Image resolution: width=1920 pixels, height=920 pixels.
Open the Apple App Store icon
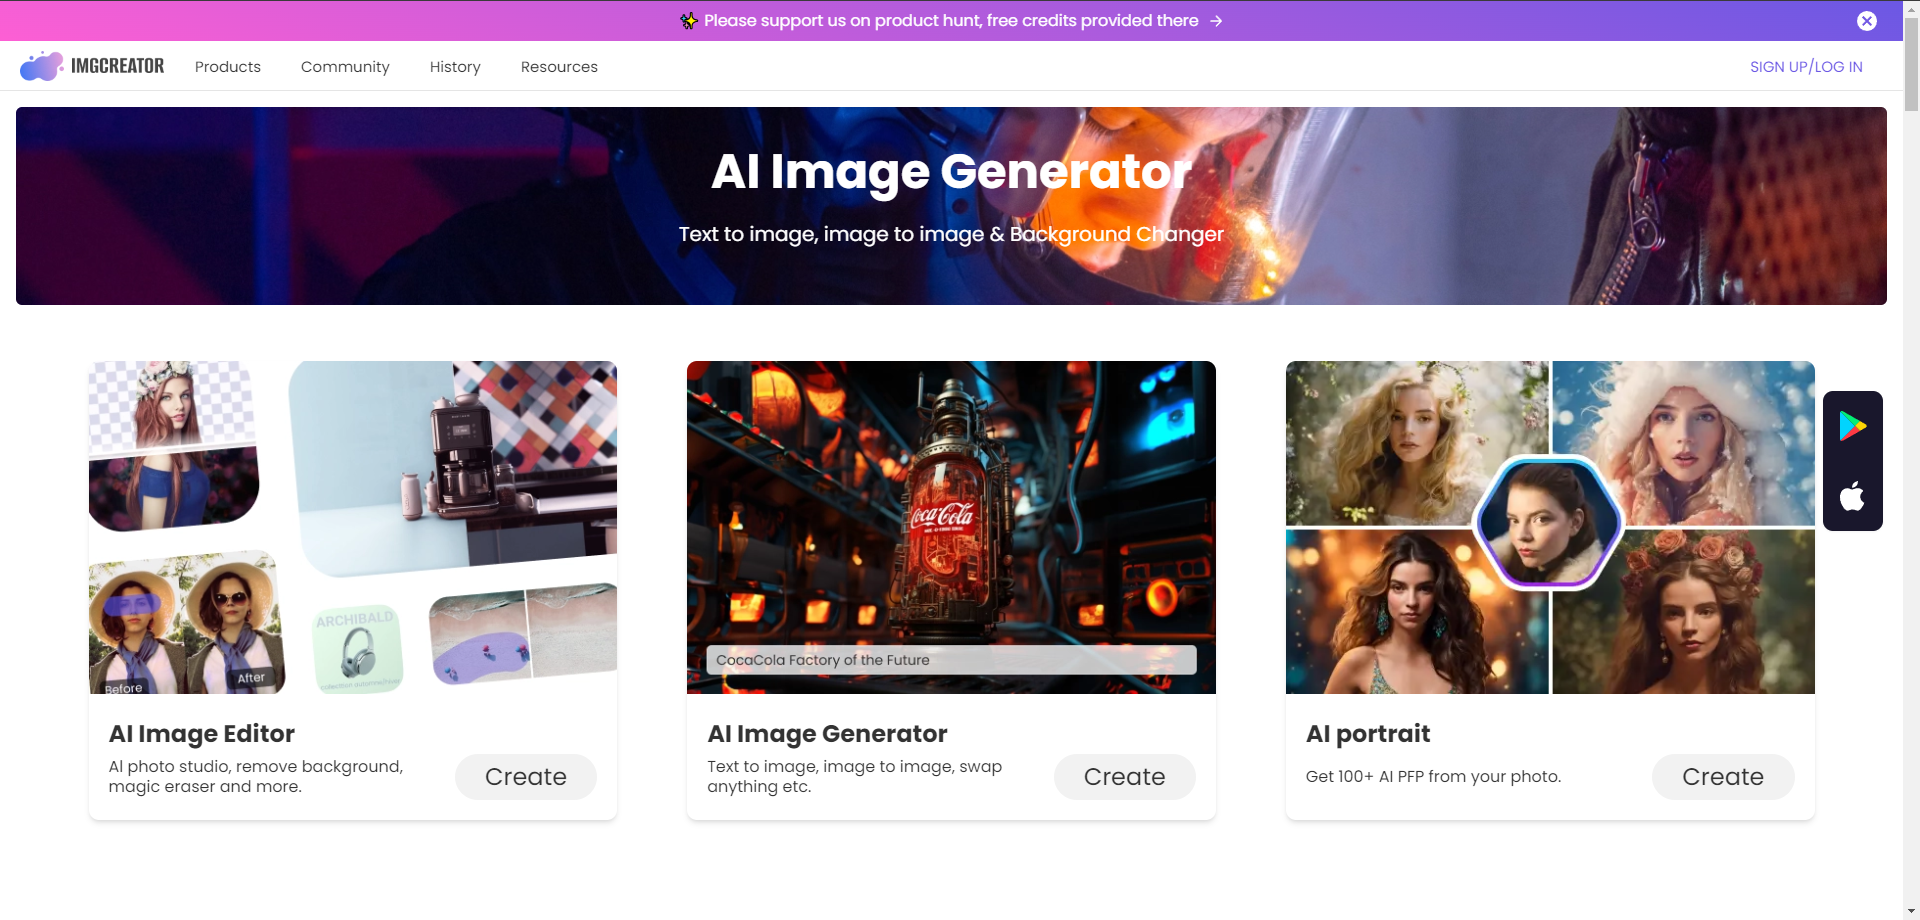[1852, 496]
